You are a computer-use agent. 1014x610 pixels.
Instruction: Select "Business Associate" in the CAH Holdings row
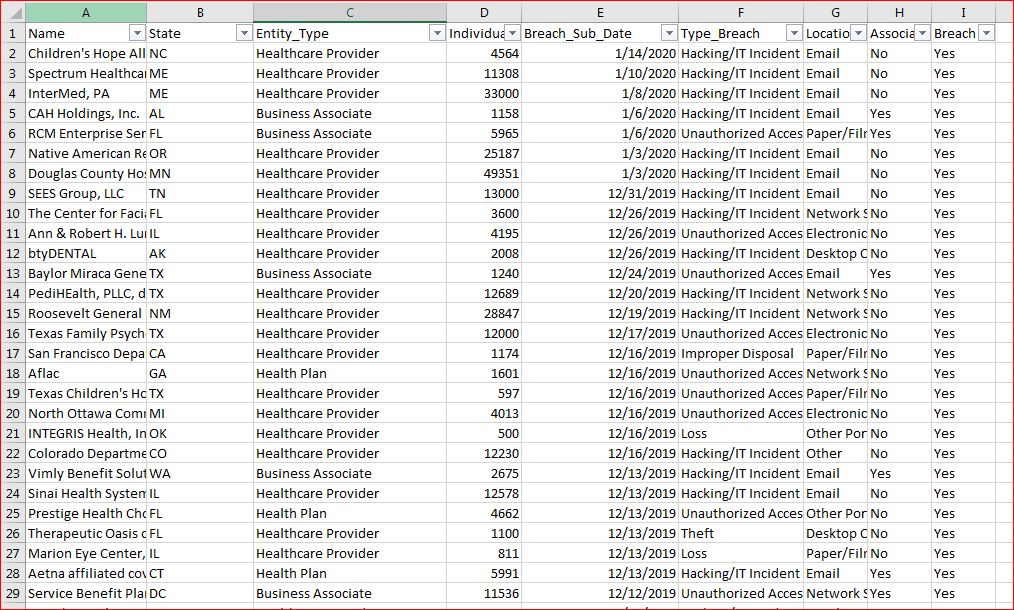350,113
